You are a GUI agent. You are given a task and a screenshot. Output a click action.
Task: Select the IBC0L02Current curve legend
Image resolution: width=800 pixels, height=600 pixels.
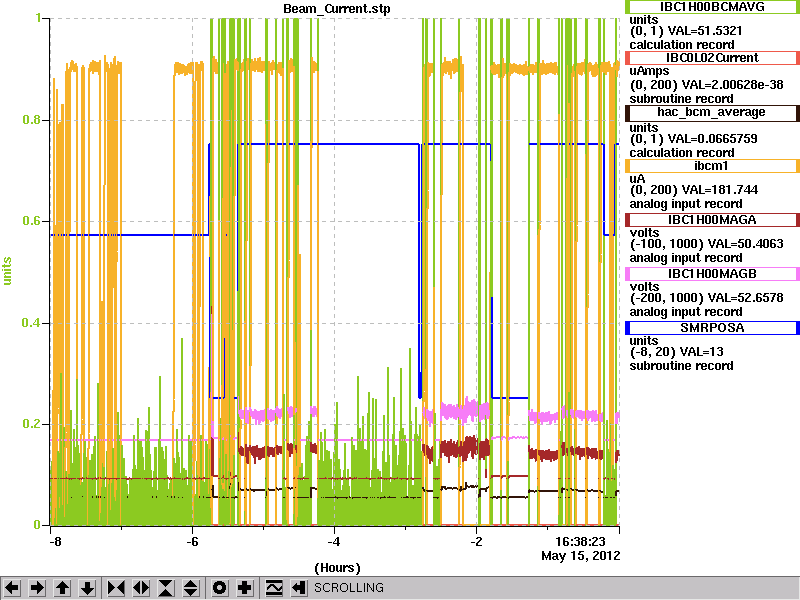[x=712, y=58]
